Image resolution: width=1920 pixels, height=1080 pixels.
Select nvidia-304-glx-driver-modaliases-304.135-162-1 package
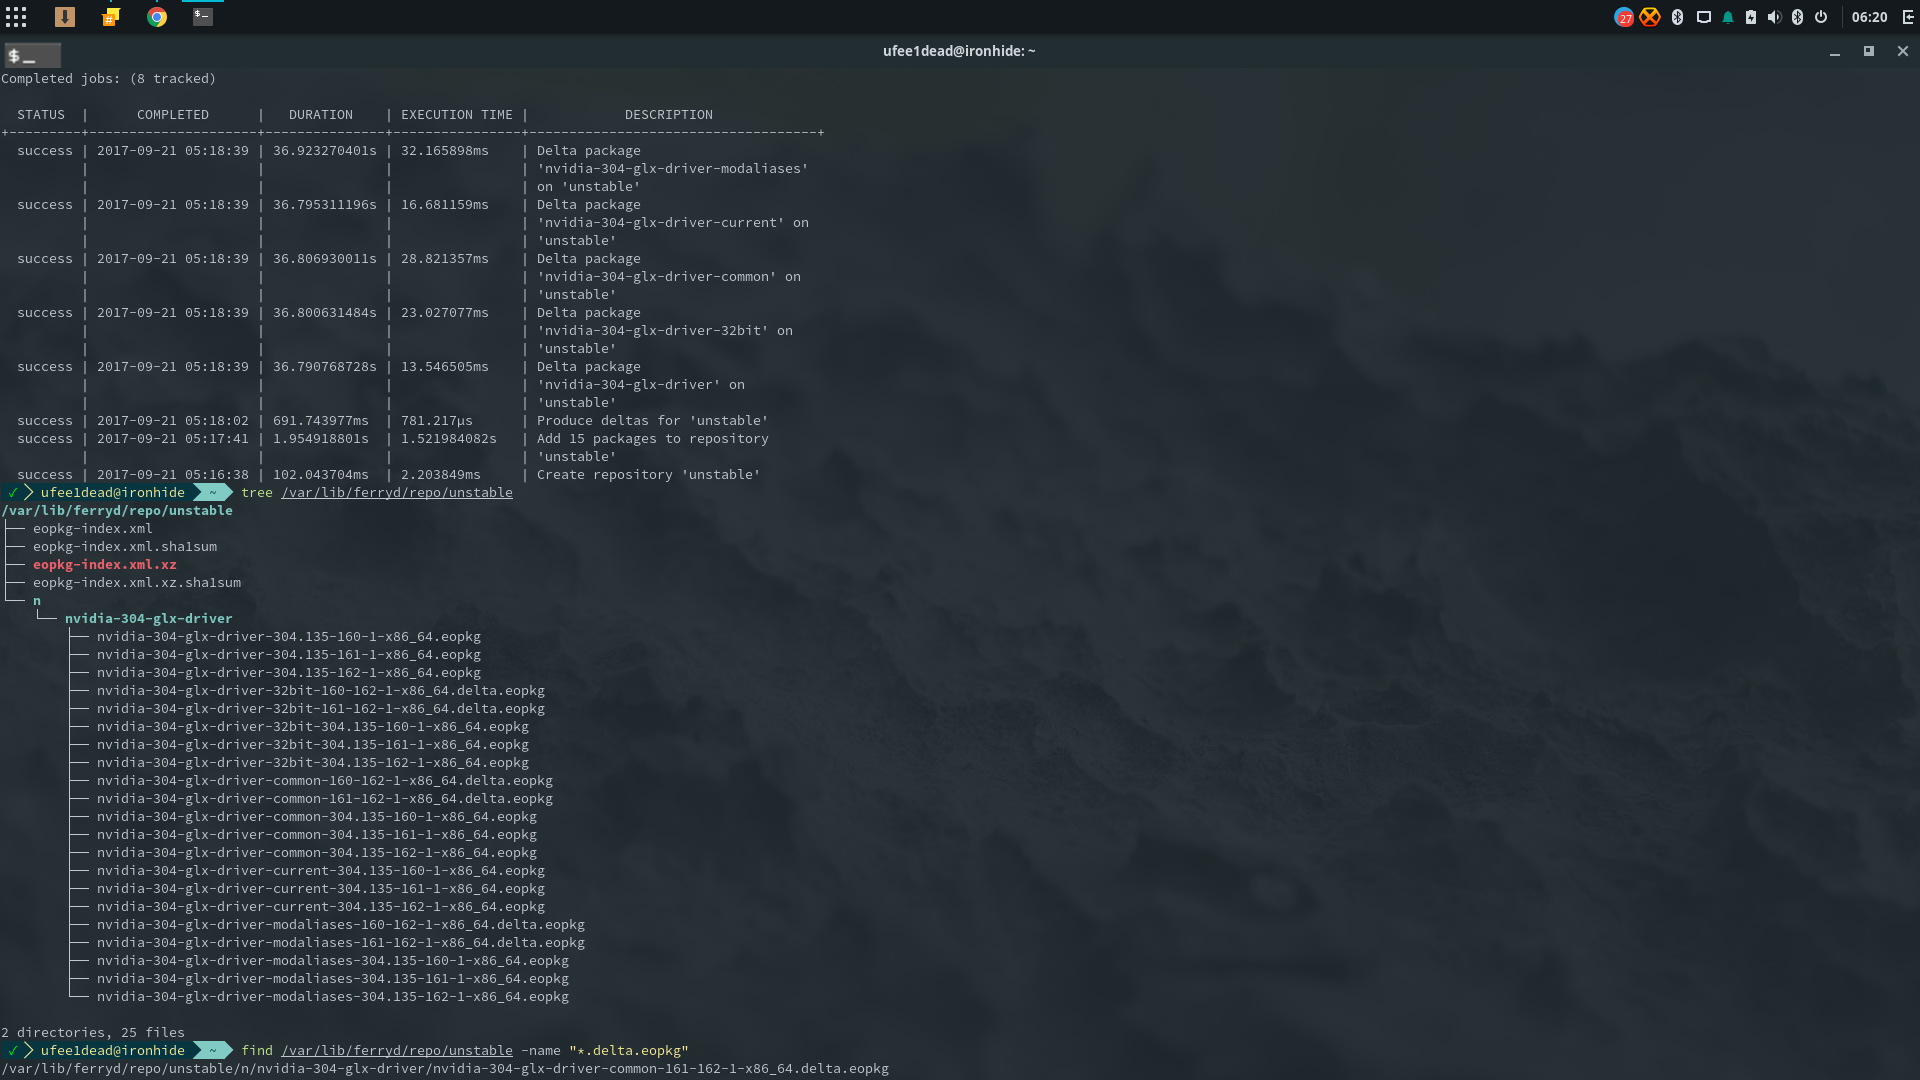click(333, 997)
